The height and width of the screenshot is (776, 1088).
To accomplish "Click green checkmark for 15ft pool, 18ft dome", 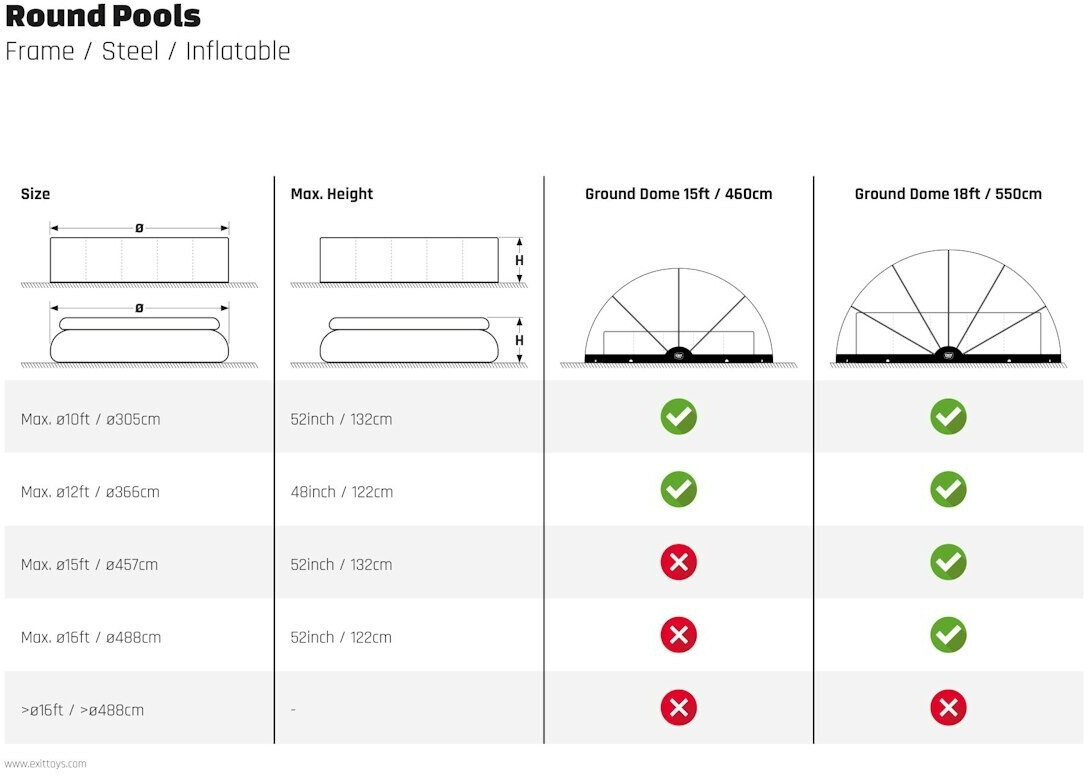I will pos(949,562).
